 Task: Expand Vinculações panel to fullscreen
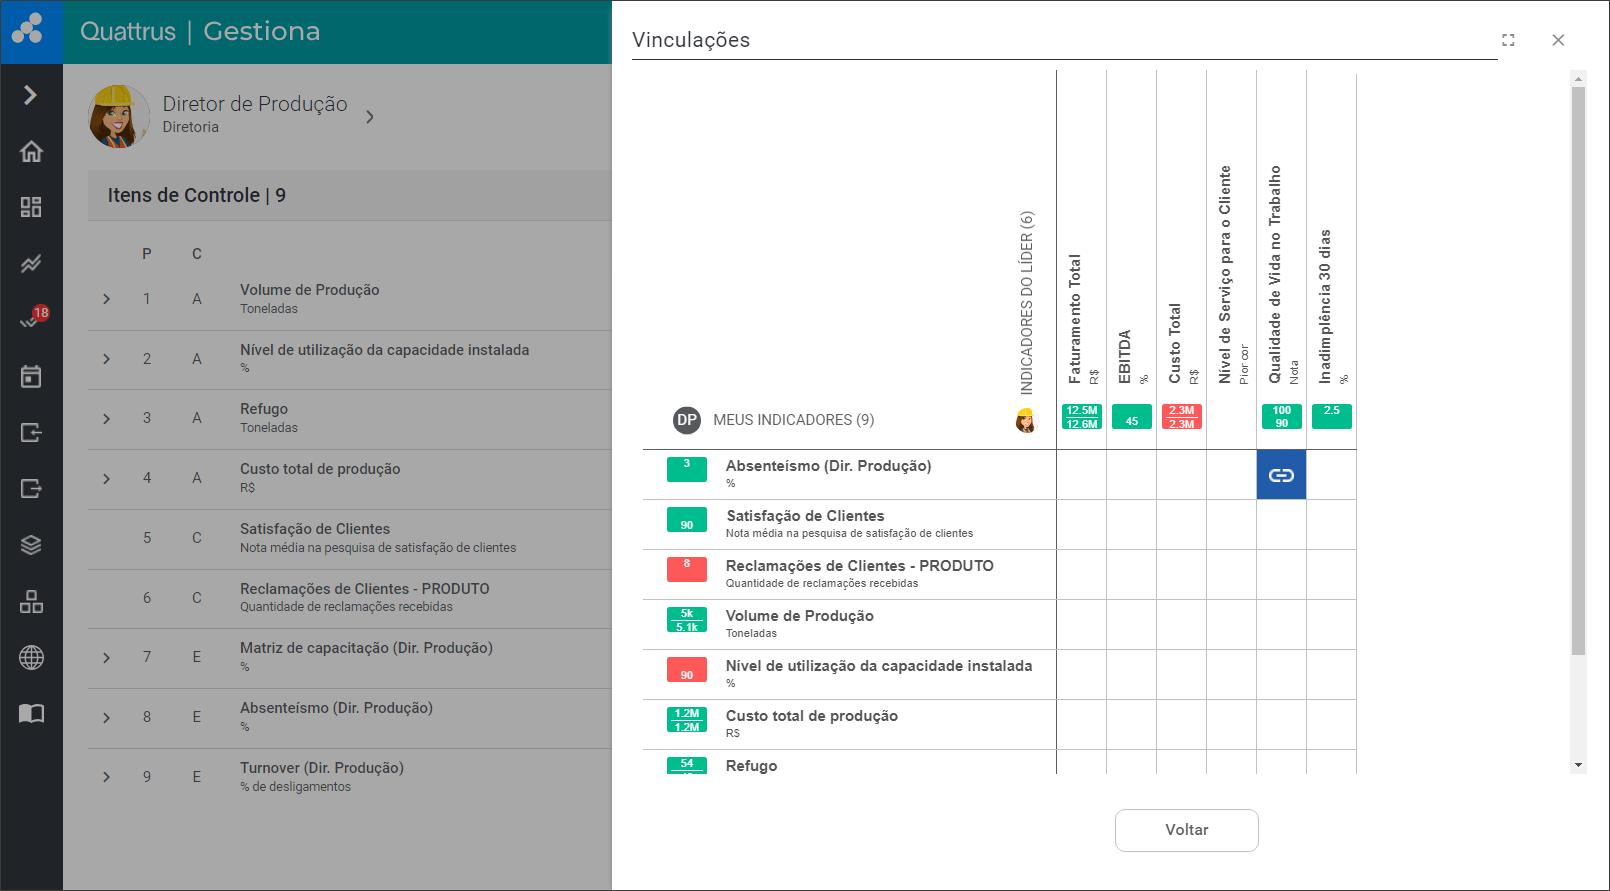(x=1508, y=40)
